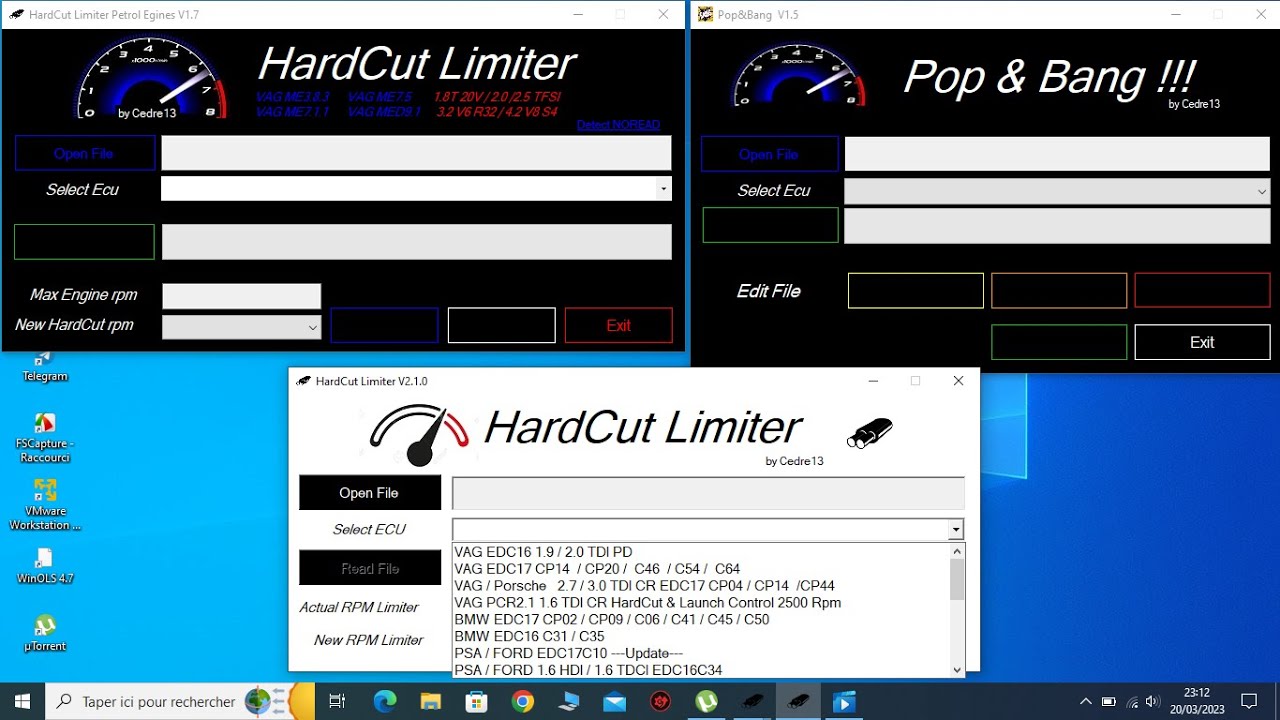Open the volume tray icon

pyautogui.click(x=1153, y=702)
